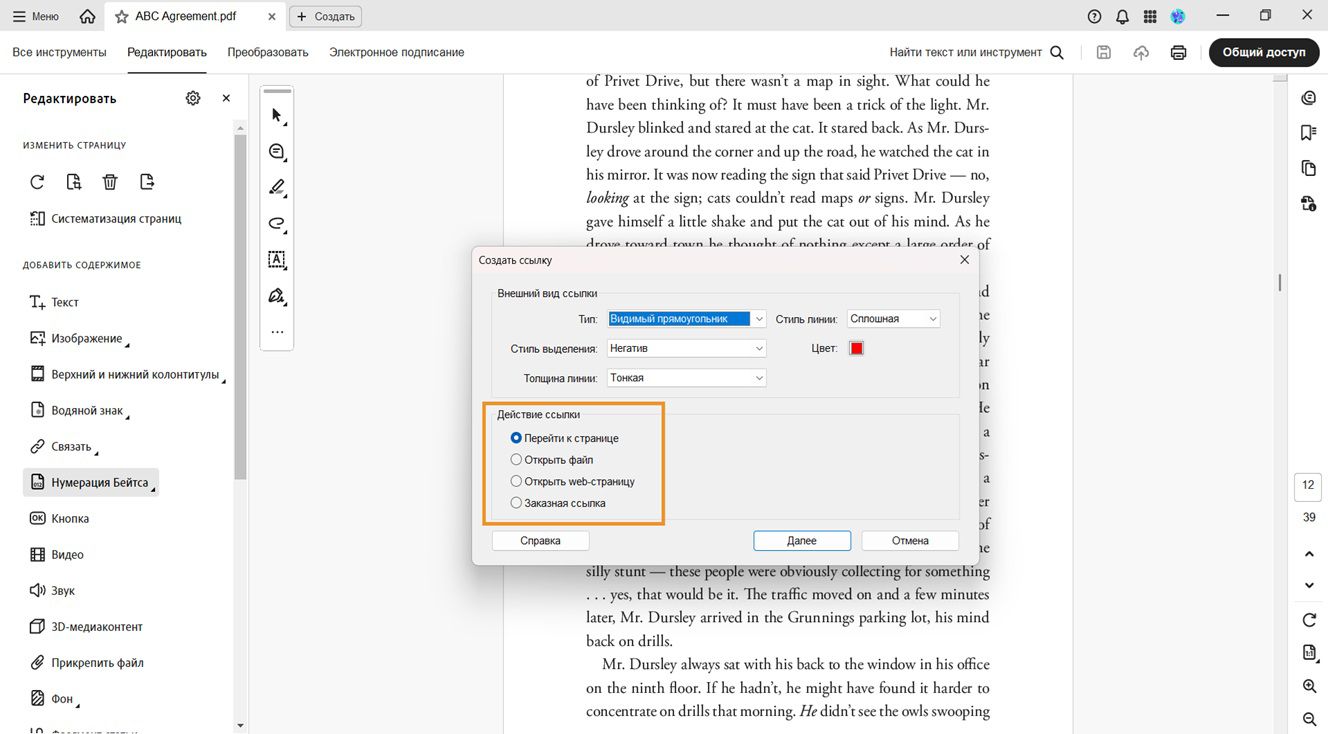Select the arrow selection tool
Screen dimensions: 1328x734
coord(277,115)
